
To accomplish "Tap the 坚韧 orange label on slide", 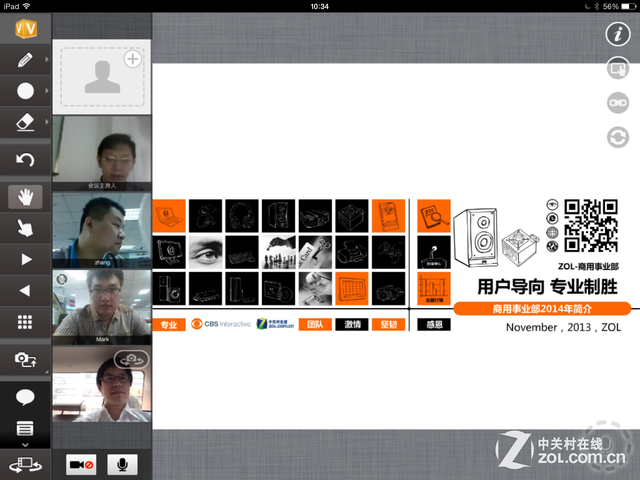I will 389,324.
